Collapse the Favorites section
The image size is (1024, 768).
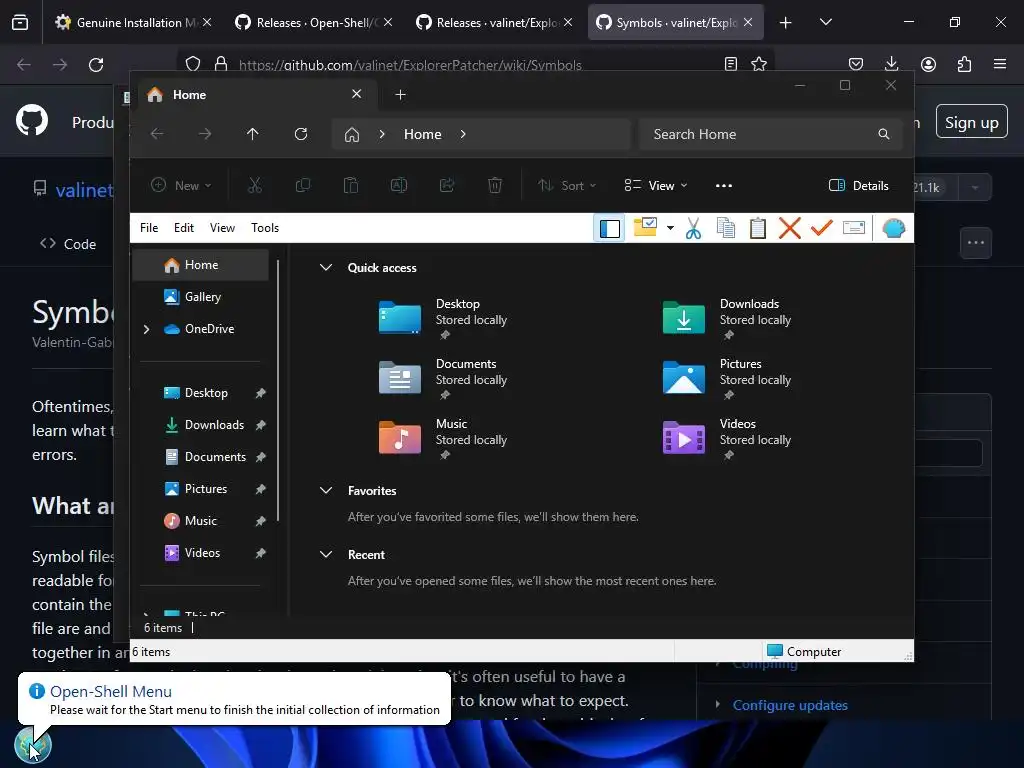[326, 490]
